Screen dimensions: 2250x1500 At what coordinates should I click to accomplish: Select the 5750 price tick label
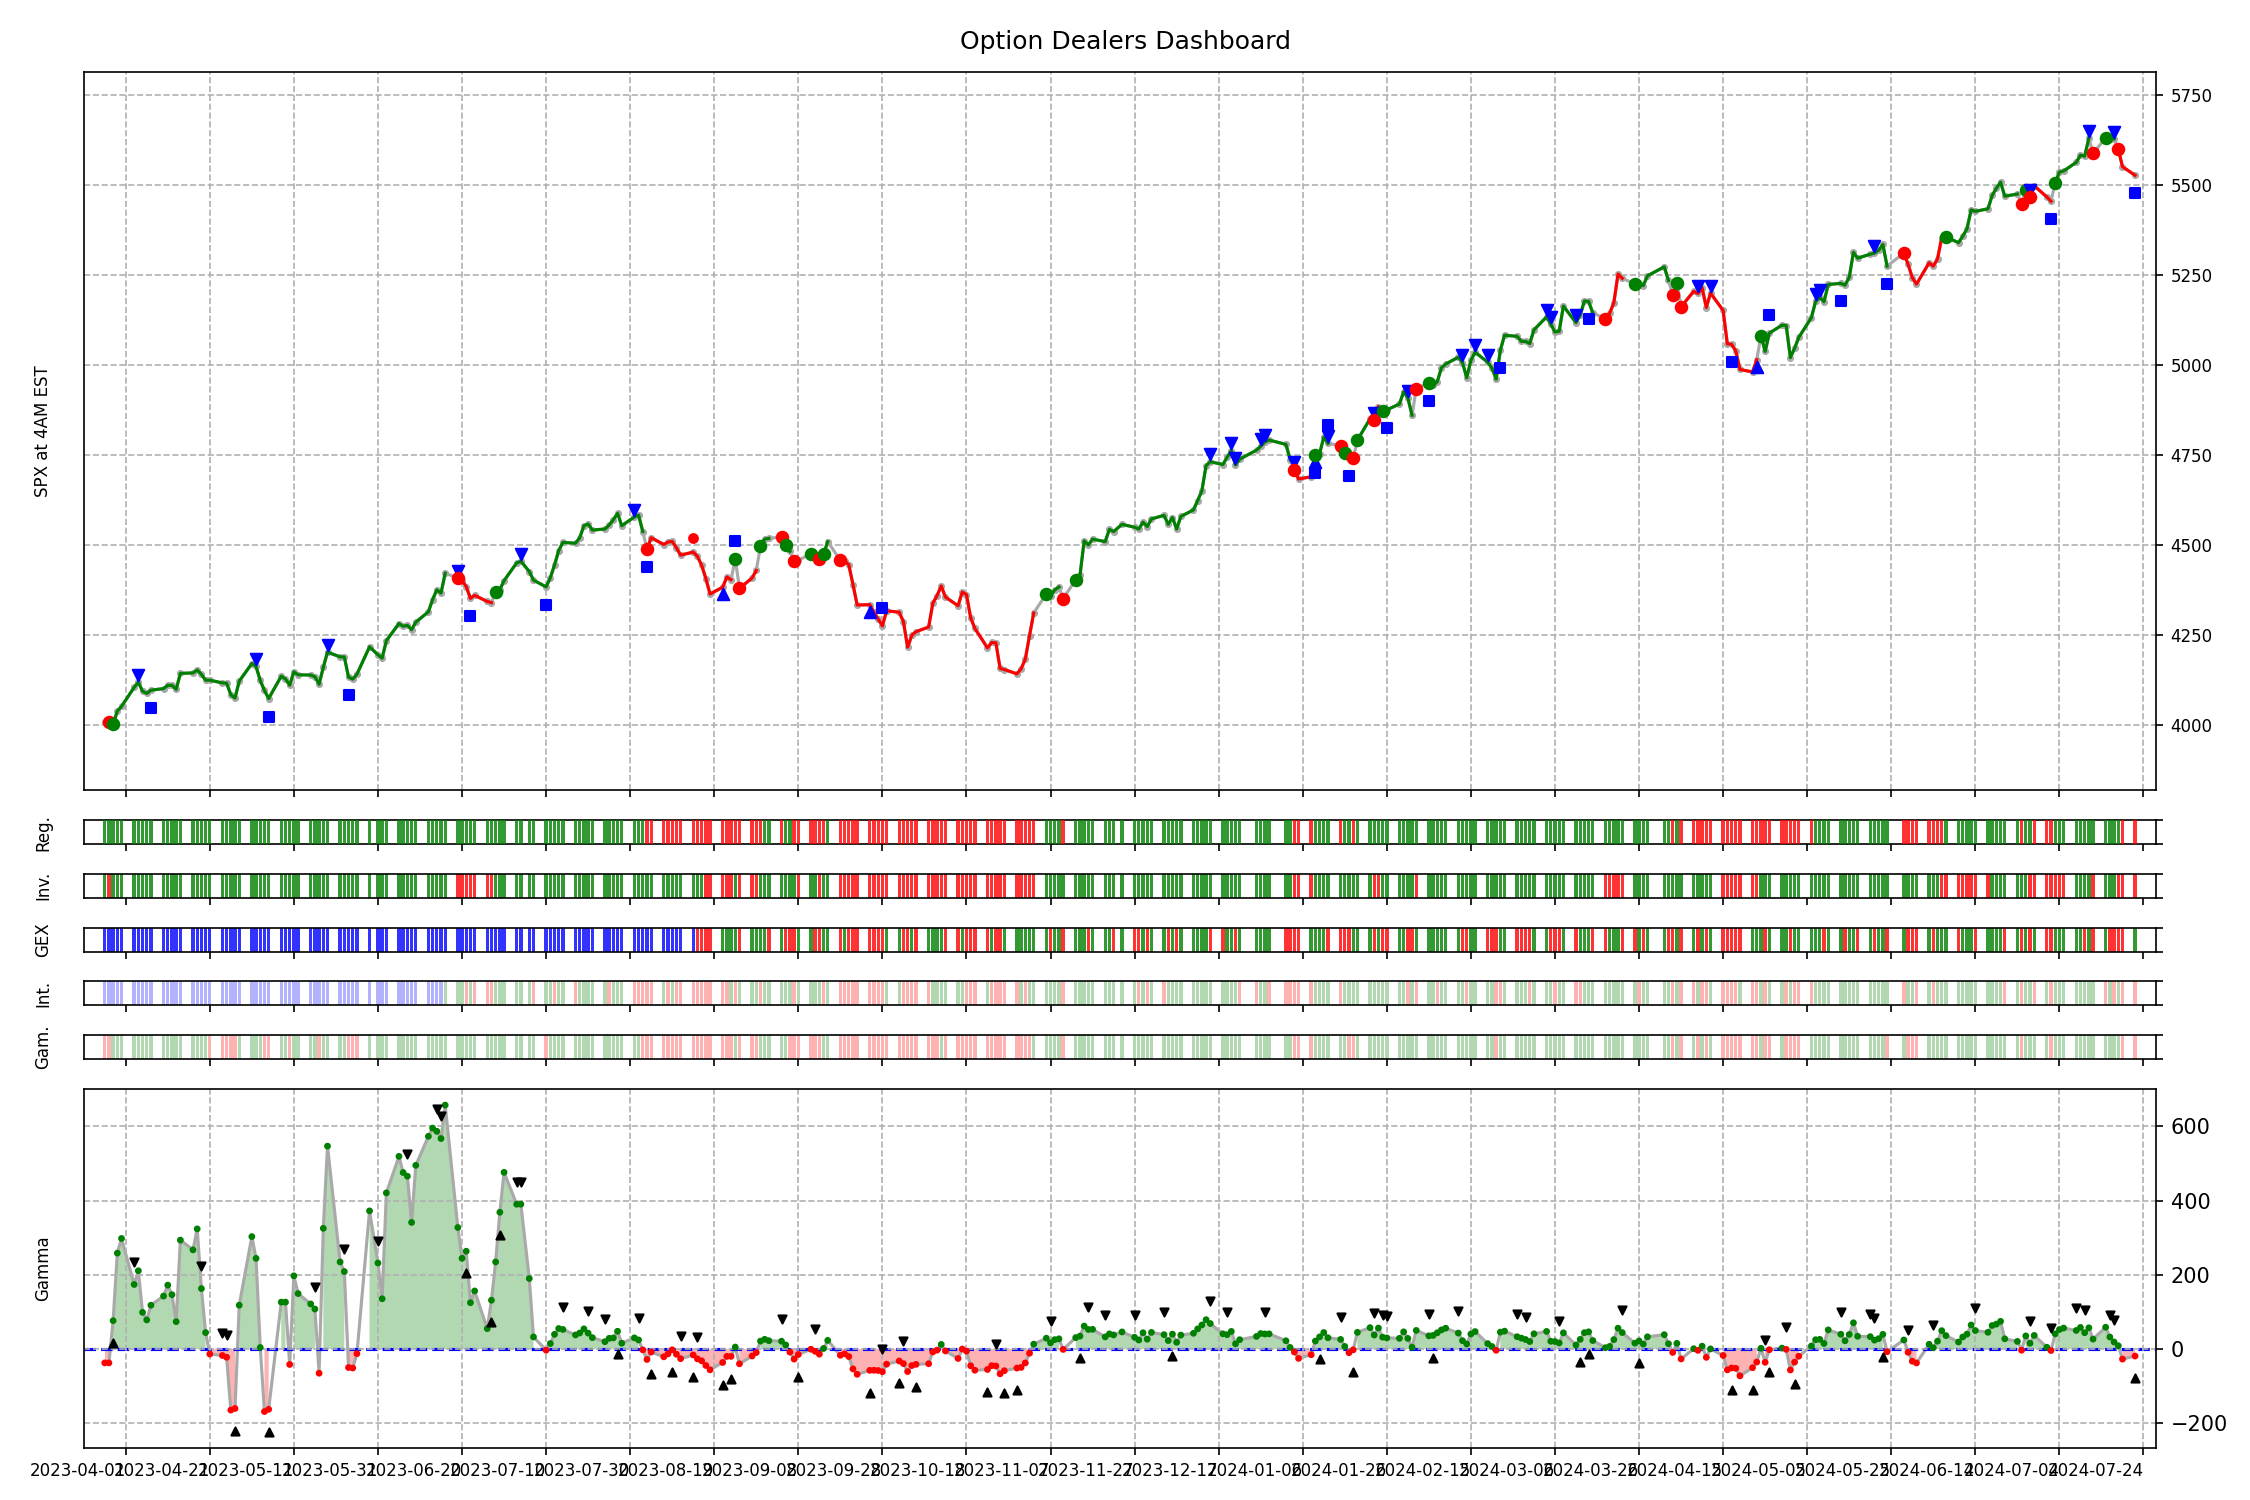pos(2190,96)
